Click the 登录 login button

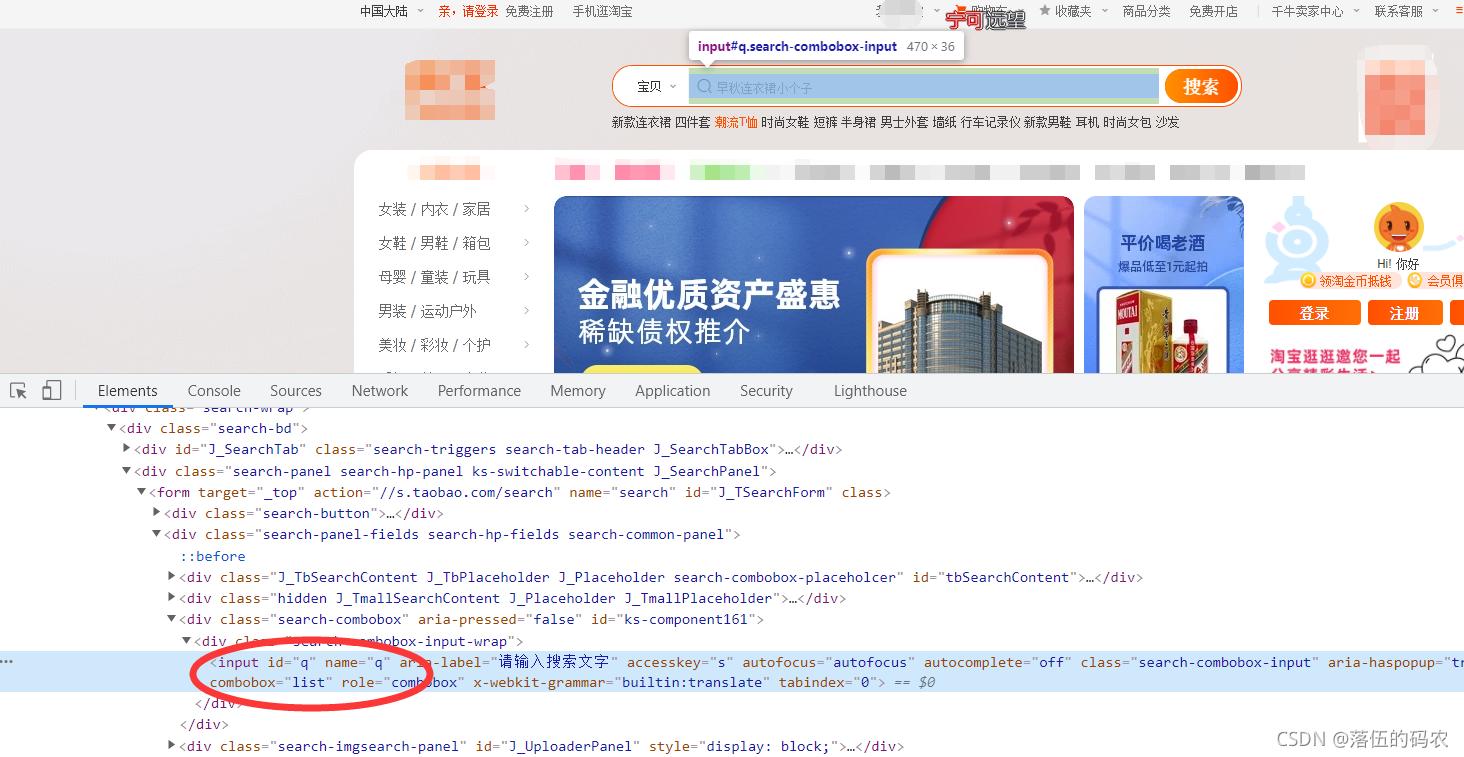tap(1314, 312)
